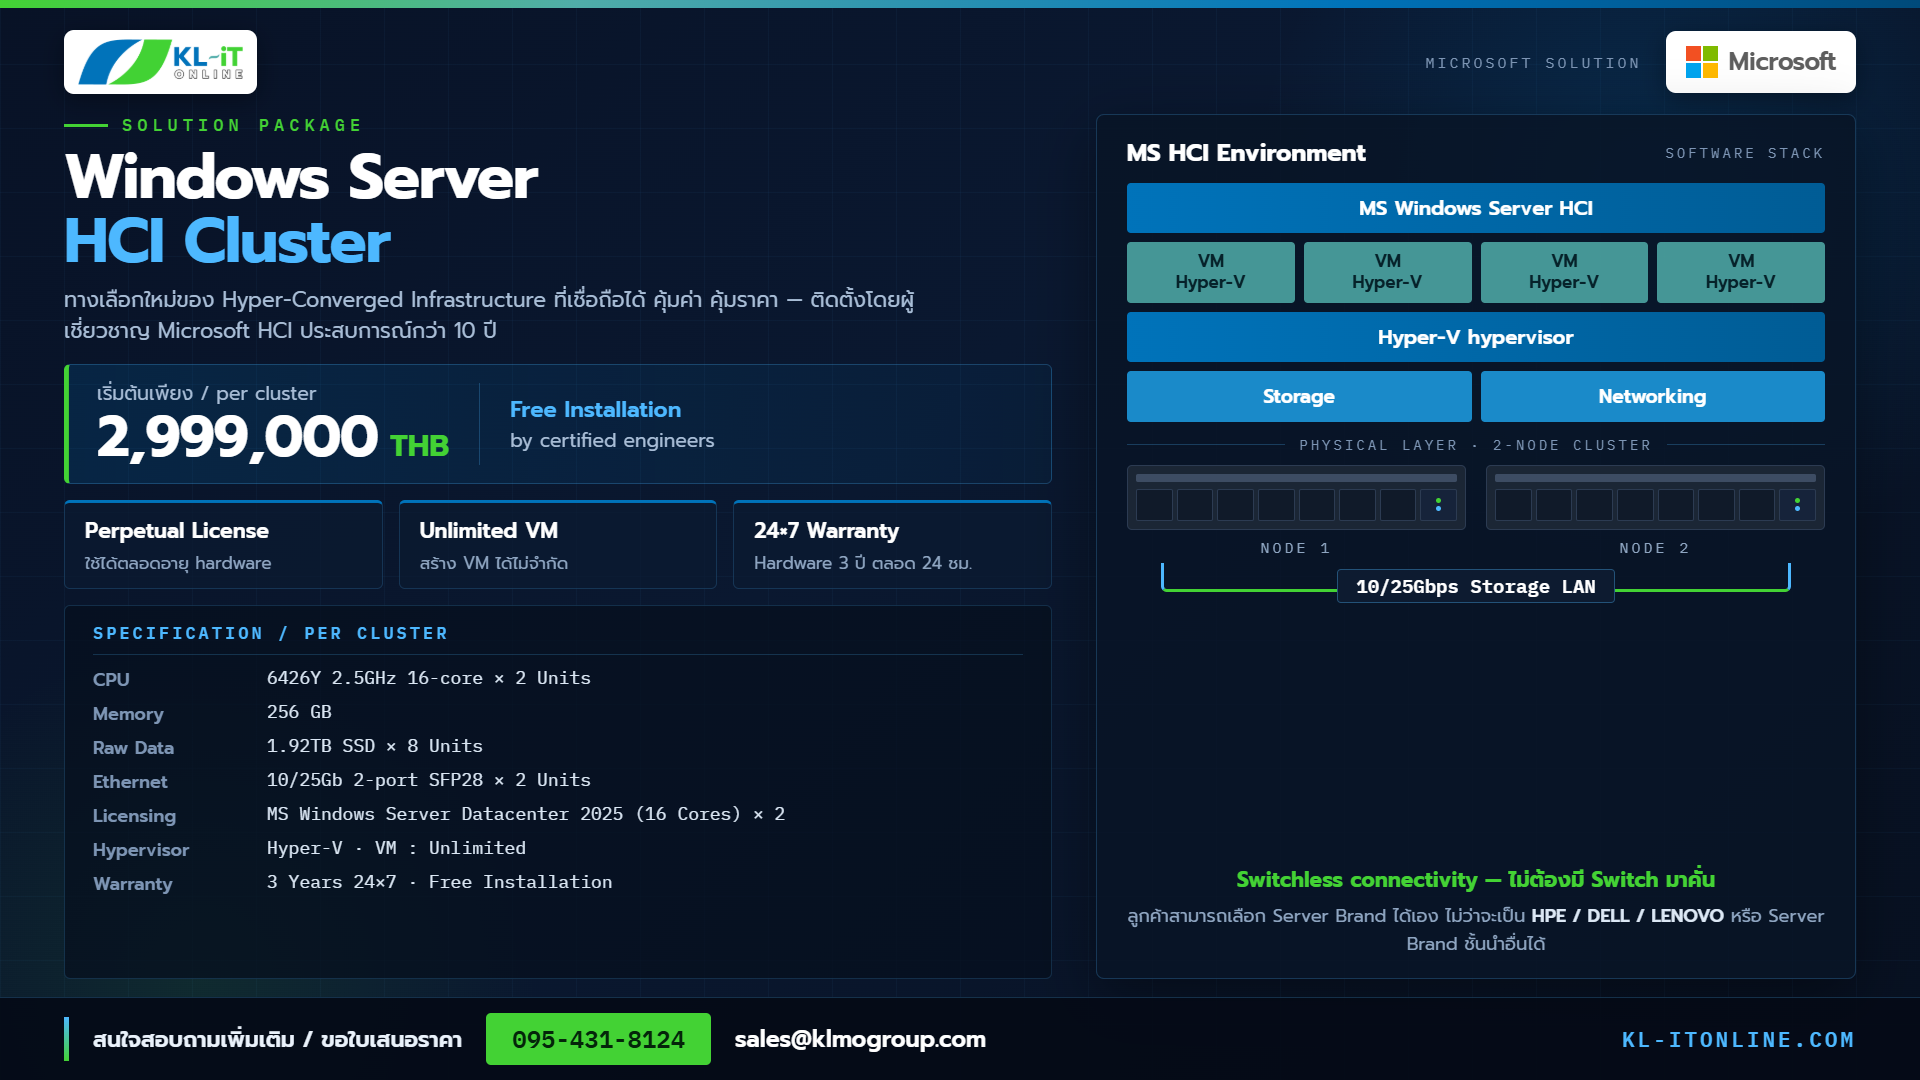The height and width of the screenshot is (1080, 1920).
Task: Click the Networking block
Action: tap(1653, 396)
